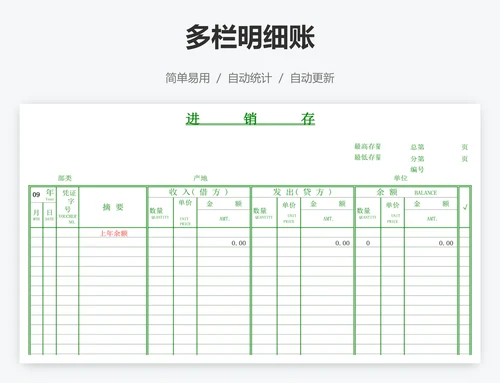Click the 最高存量 label
500x383 pixels.
click(x=367, y=146)
